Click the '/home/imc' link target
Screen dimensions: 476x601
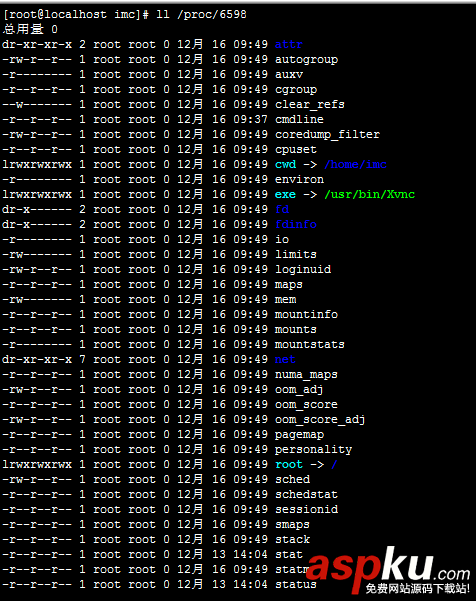[355, 164]
